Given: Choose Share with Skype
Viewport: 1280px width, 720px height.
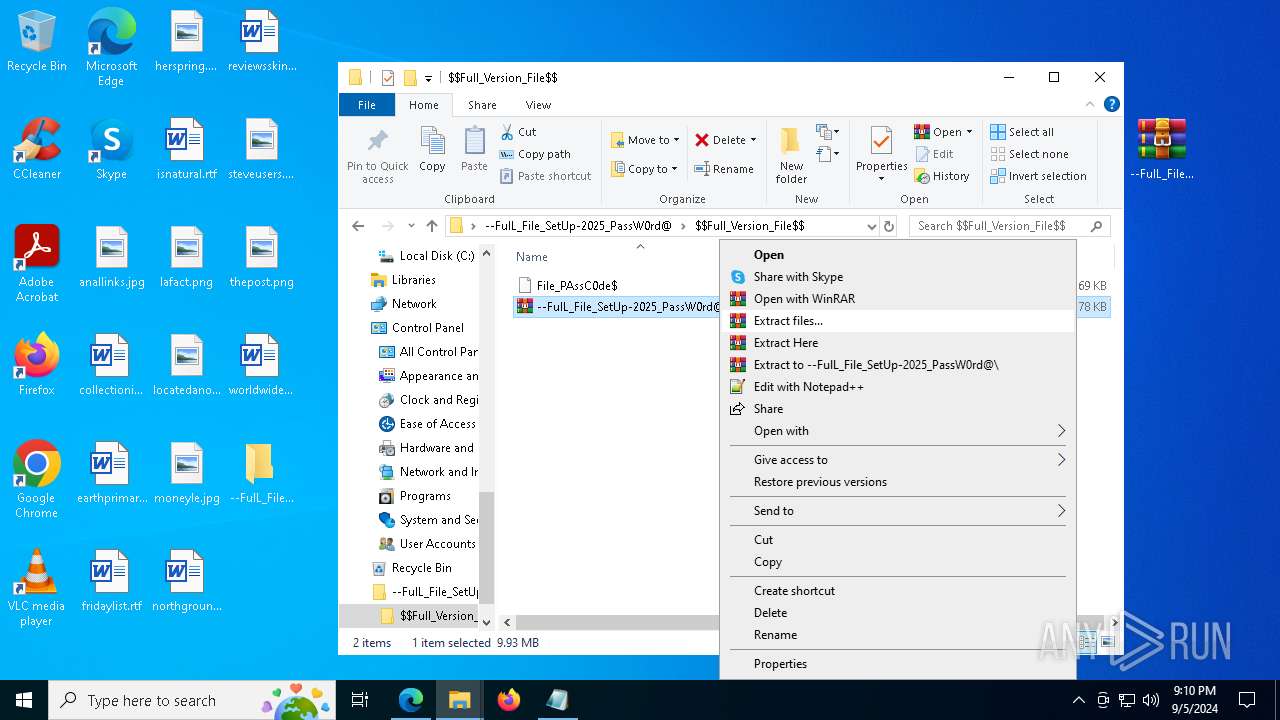Looking at the screenshot, I should coord(897,277).
